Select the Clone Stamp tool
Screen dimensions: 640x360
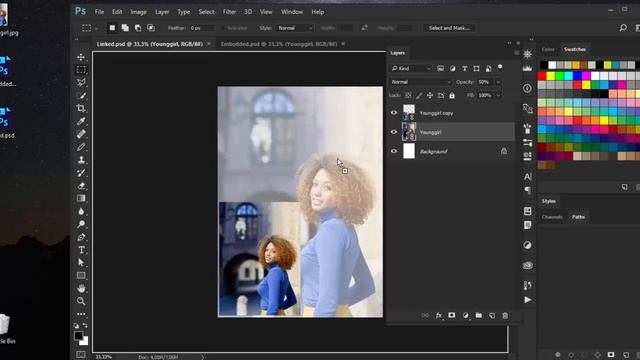[x=81, y=160]
